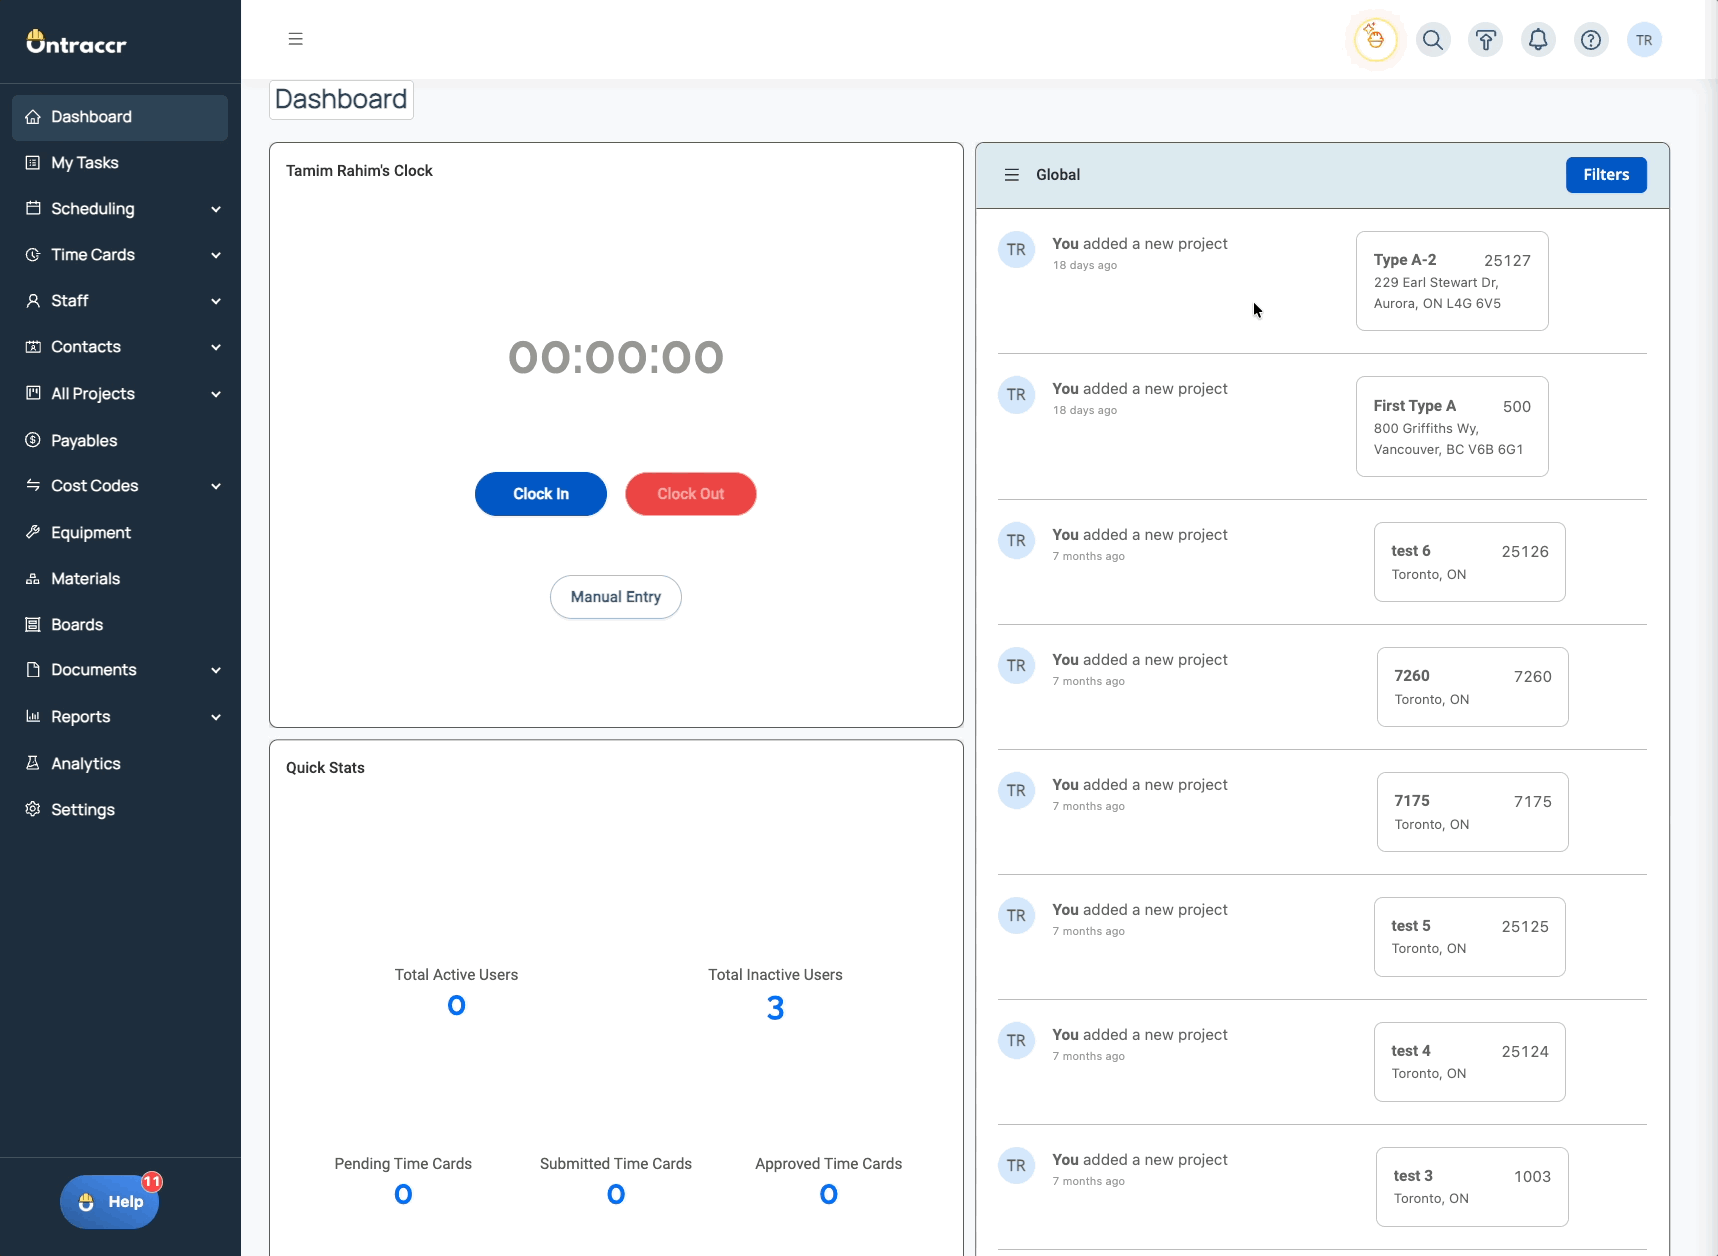
Task: Open Analytics in the sidebar
Action: click(120, 763)
